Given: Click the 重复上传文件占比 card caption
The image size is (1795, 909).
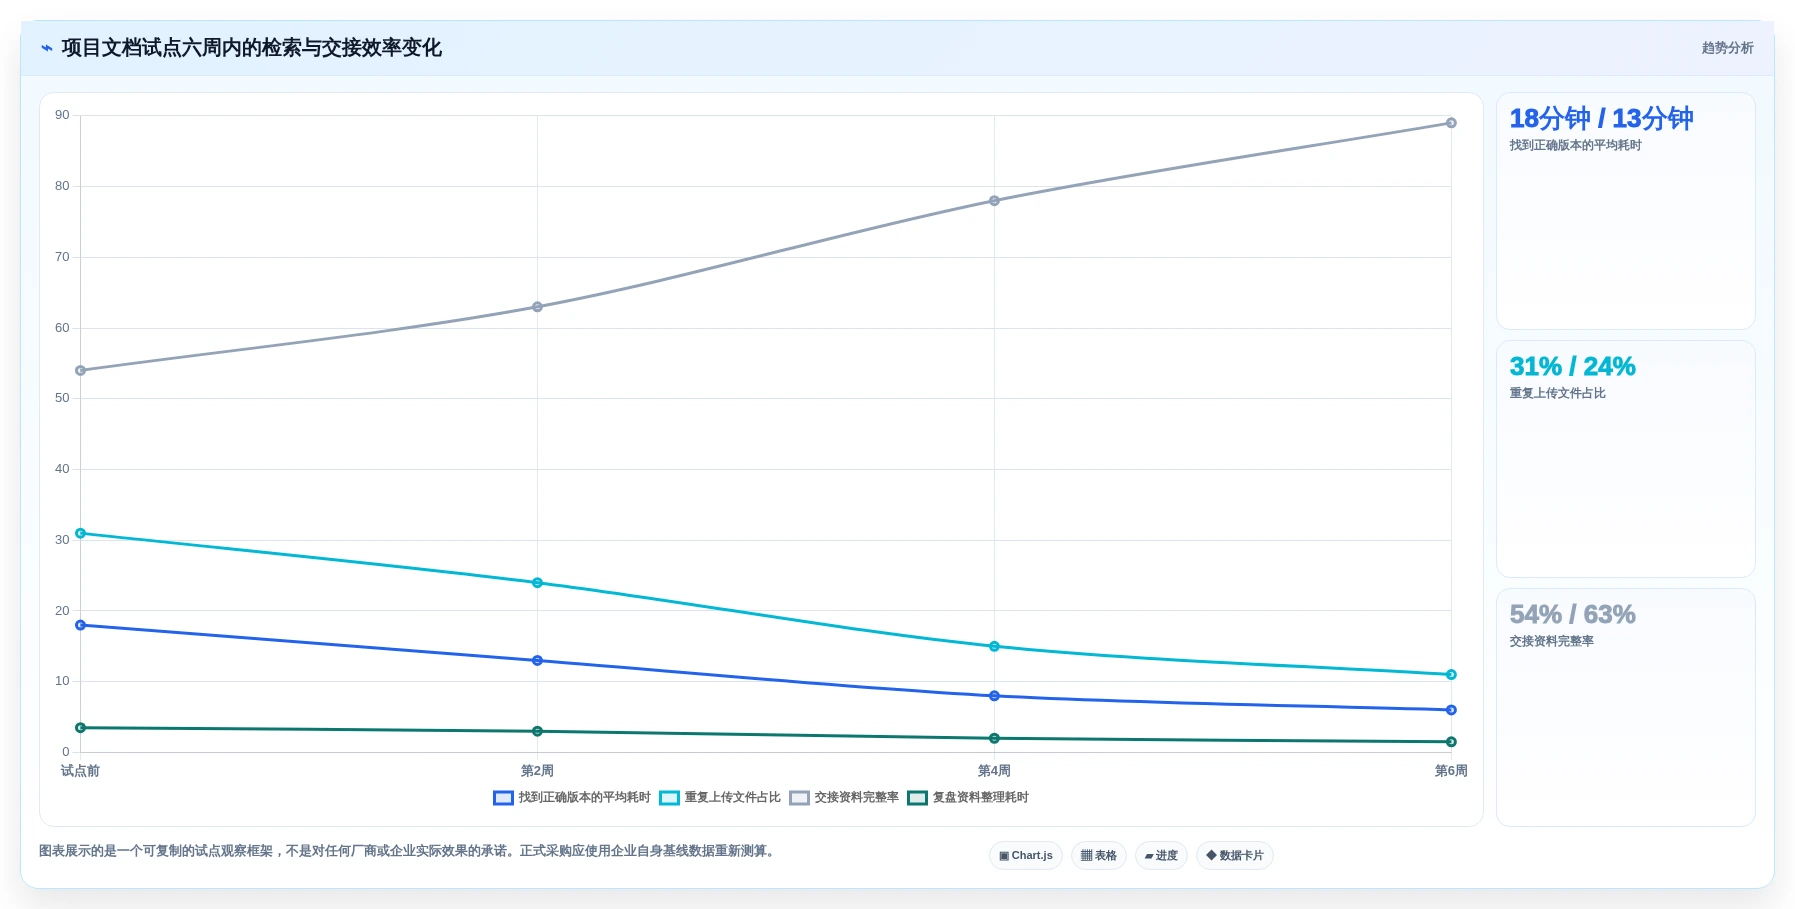Looking at the screenshot, I should pyautogui.click(x=1557, y=393).
